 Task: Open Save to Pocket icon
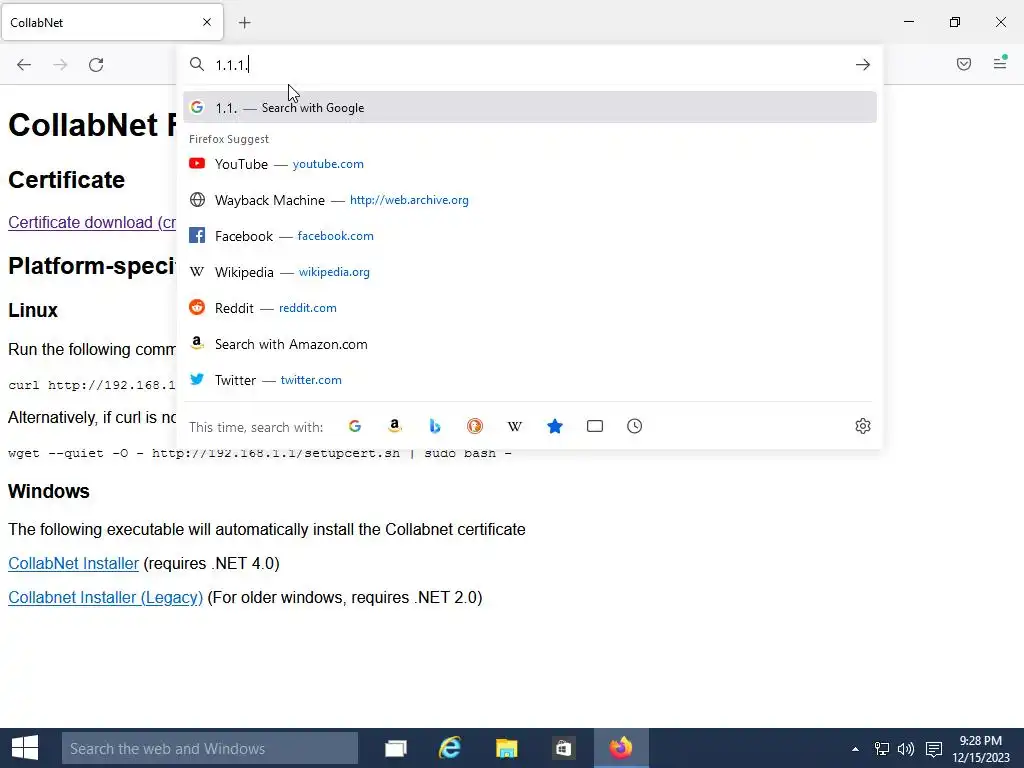[964, 64]
